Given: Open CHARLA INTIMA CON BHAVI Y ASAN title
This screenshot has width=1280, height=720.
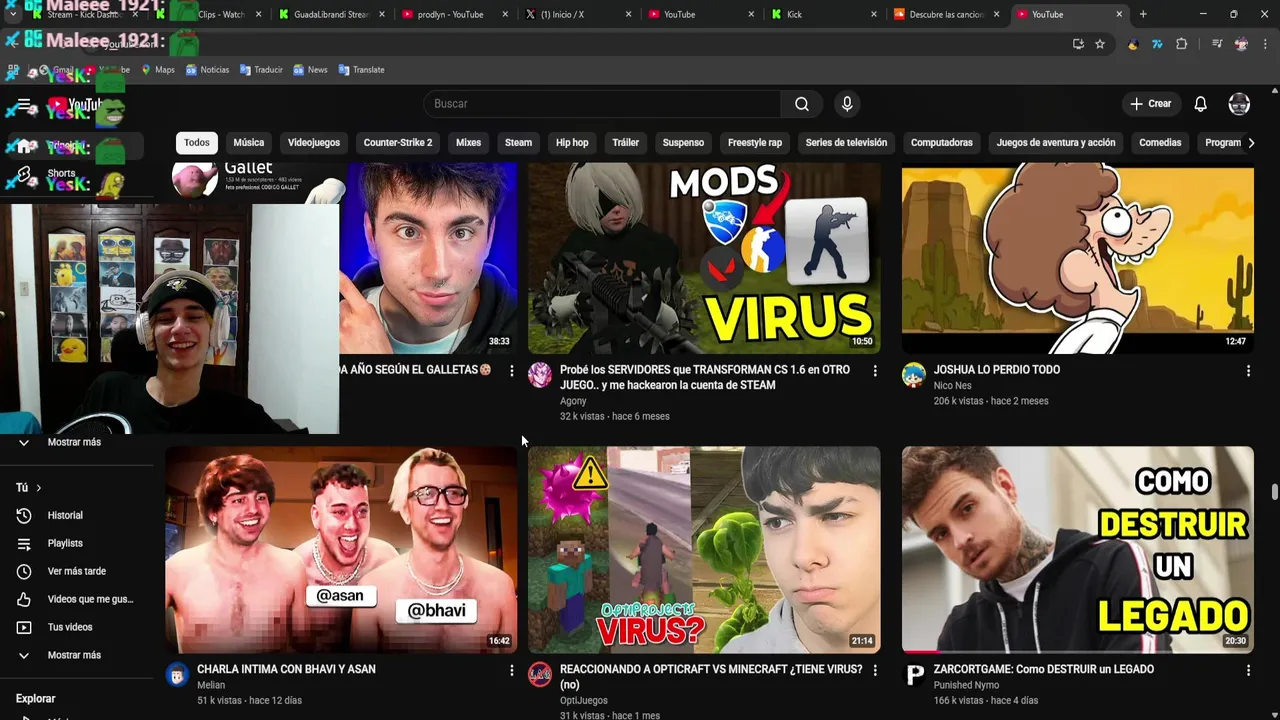Looking at the screenshot, I should tap(286, 669).
